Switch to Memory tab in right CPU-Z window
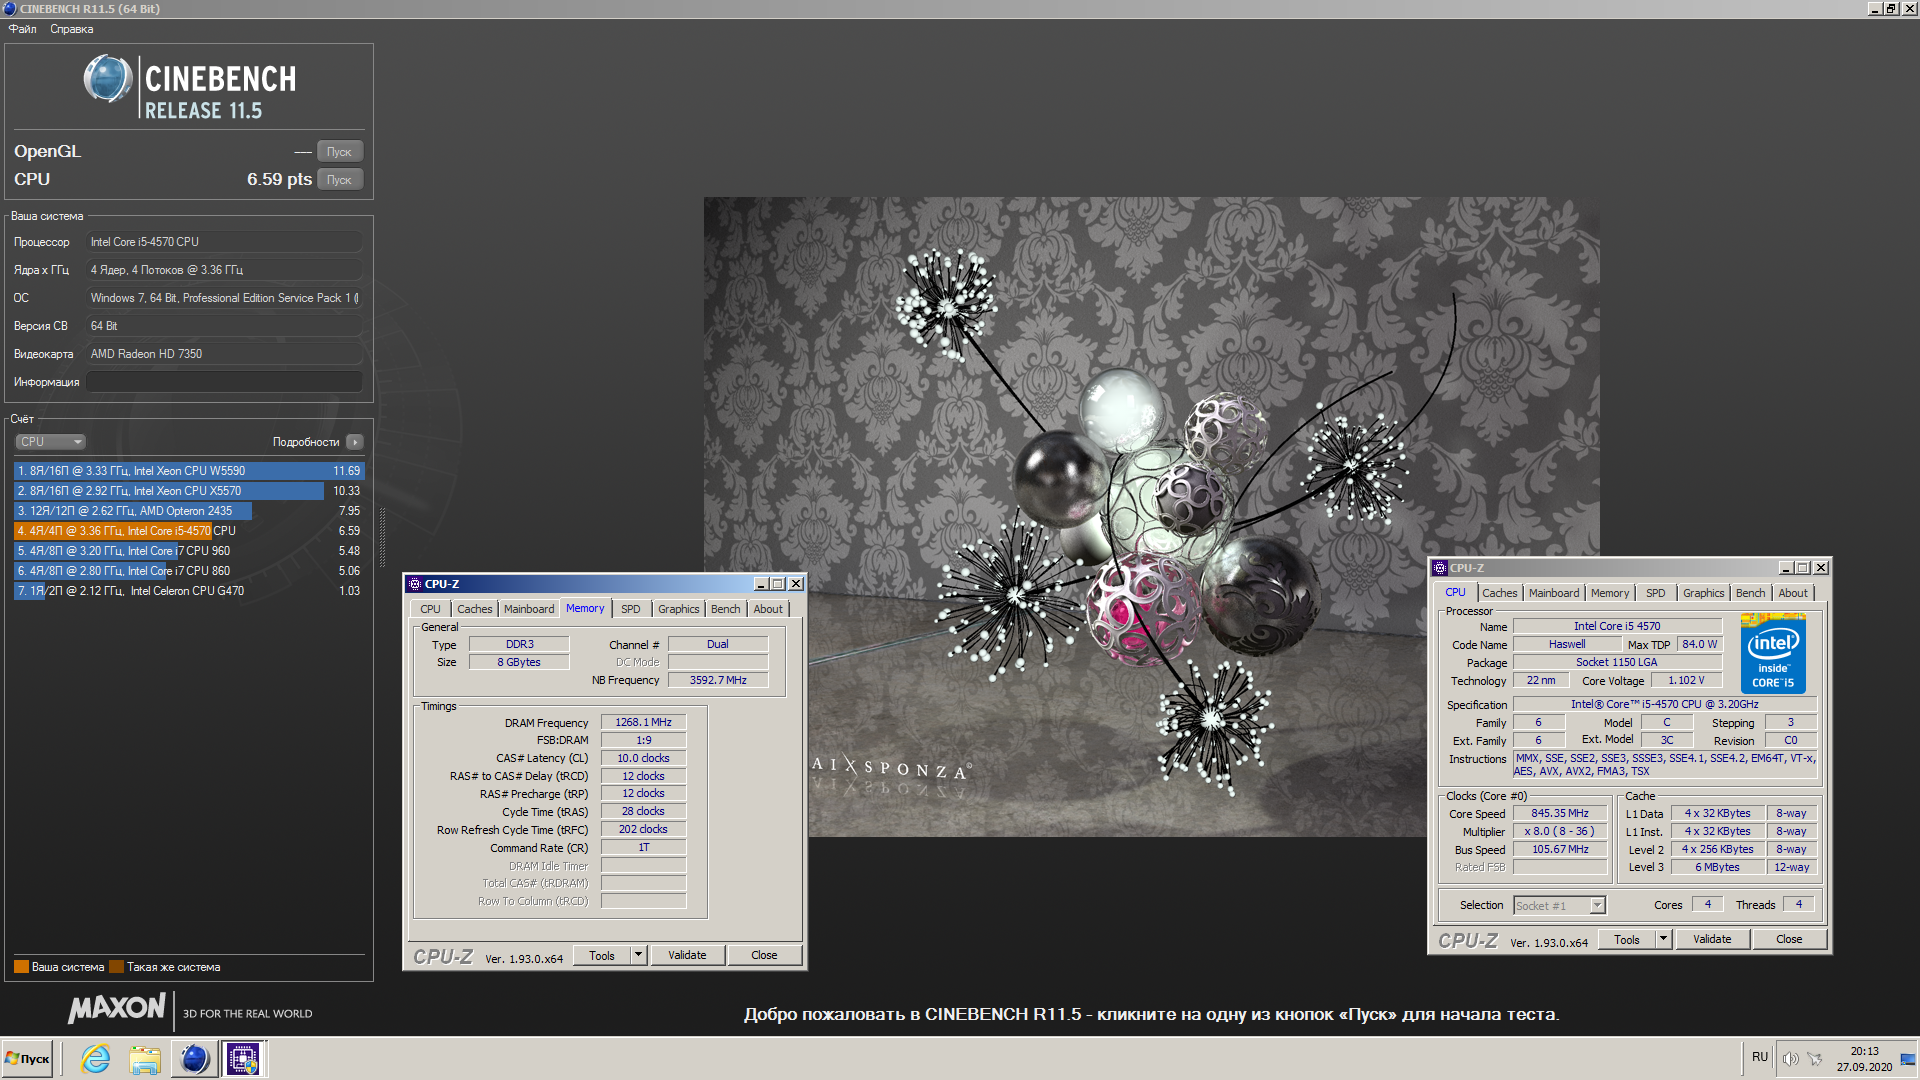Screen dimensions: 1920x1080 [x=1610, y=593]
